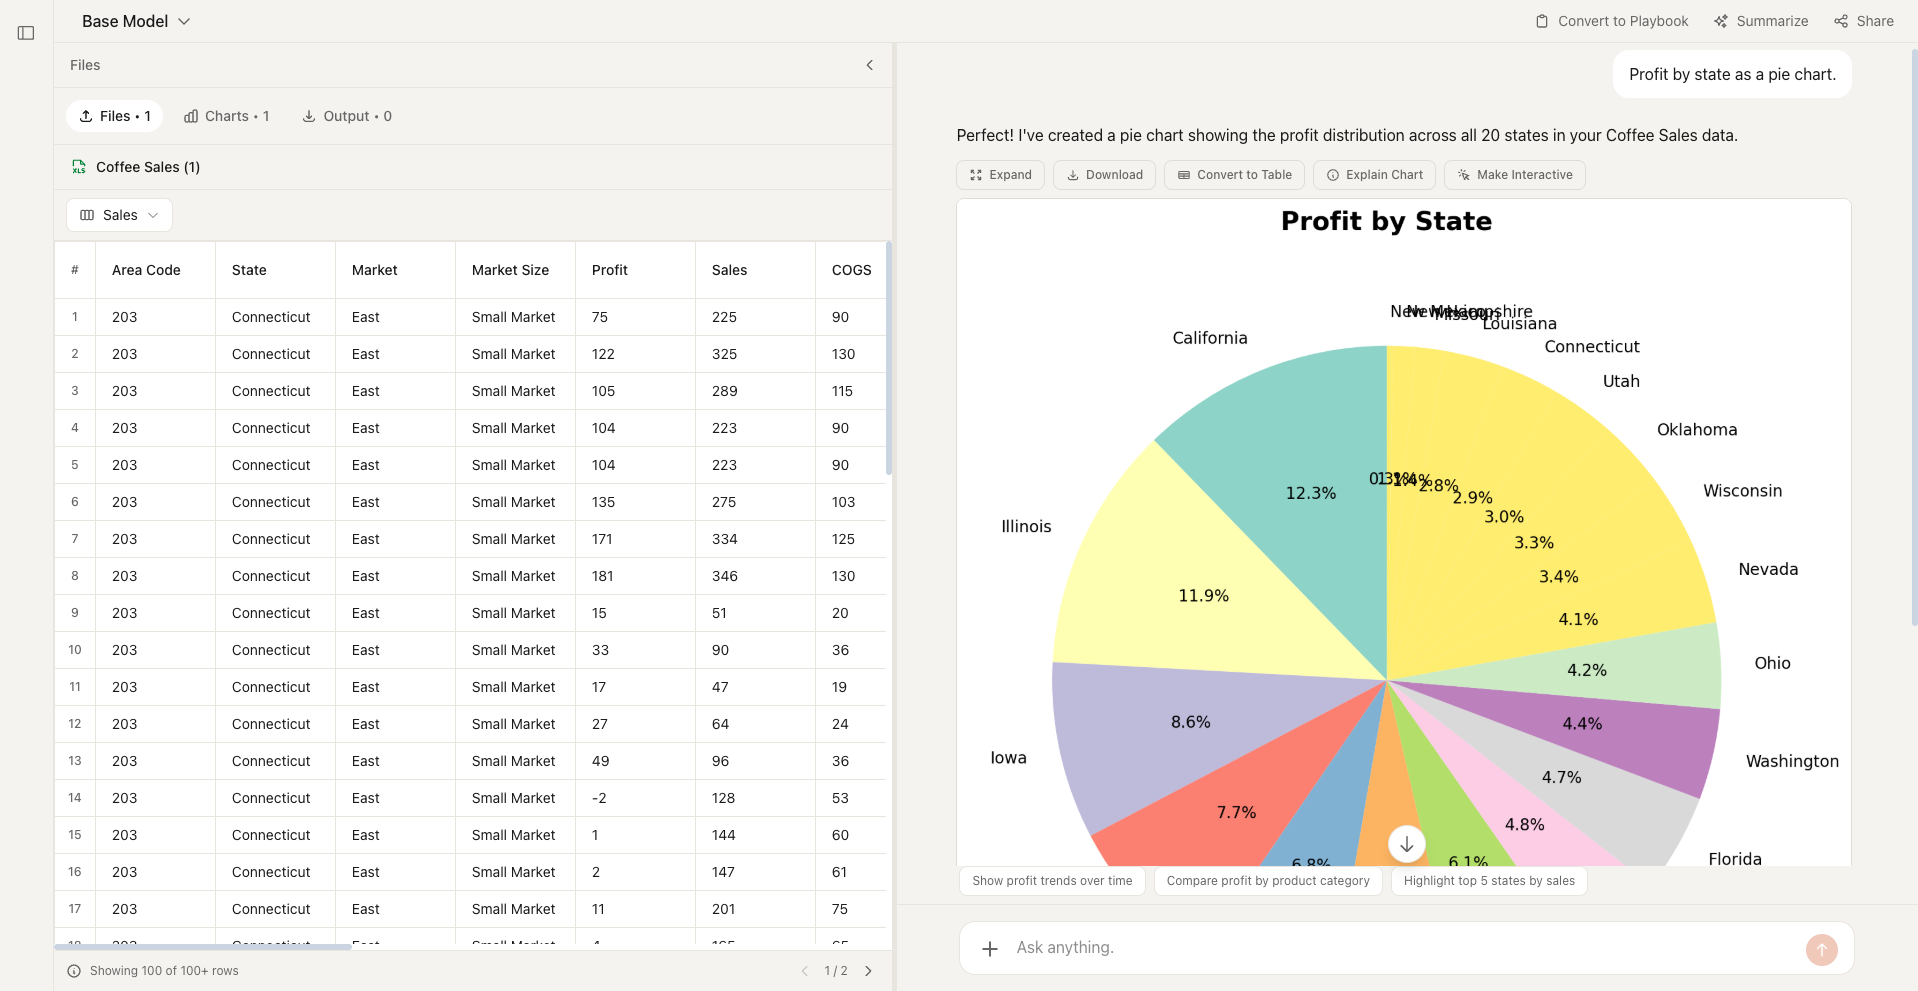Screen dimensions: 1918x991
Task: Select the Show profit trends suggestion
Action: click(1051, 881)
